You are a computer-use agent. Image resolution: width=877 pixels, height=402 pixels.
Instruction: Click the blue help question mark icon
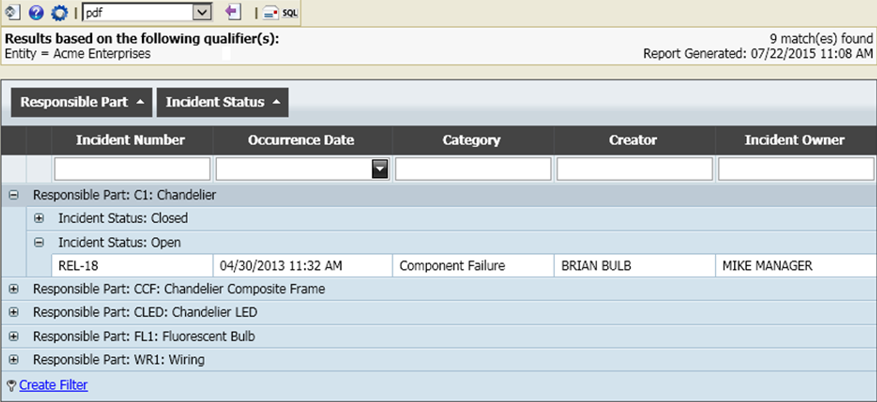point(36,13)
